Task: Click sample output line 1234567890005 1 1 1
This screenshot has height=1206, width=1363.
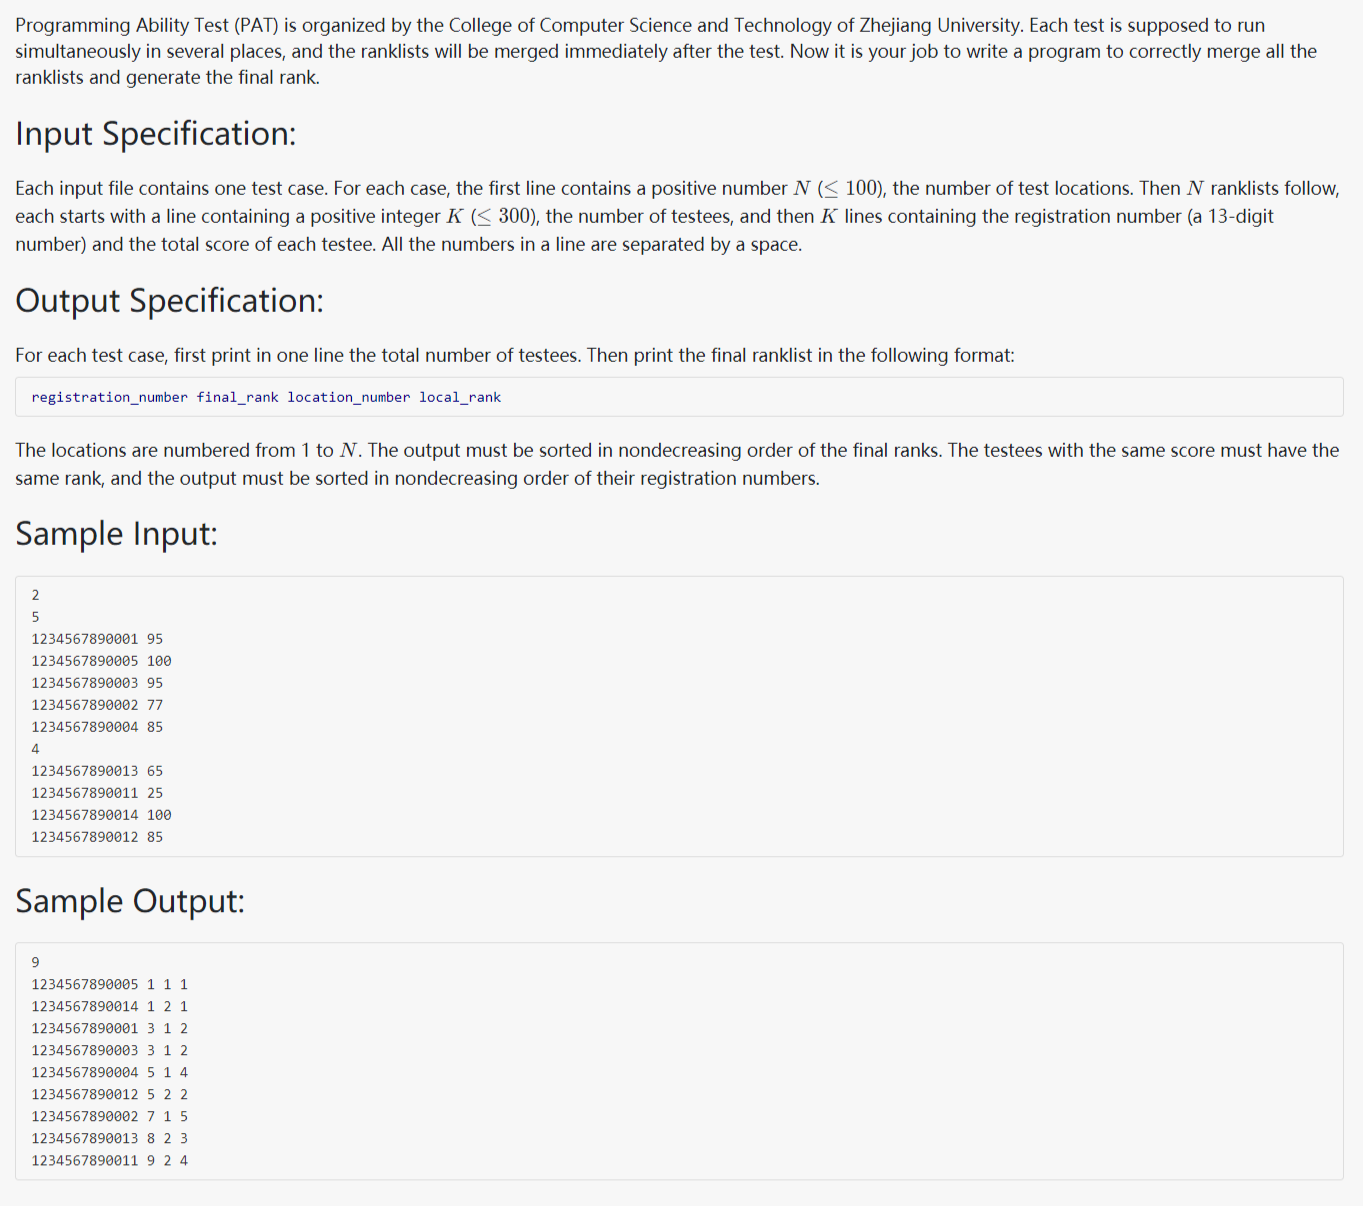Action: click(109, 984)
